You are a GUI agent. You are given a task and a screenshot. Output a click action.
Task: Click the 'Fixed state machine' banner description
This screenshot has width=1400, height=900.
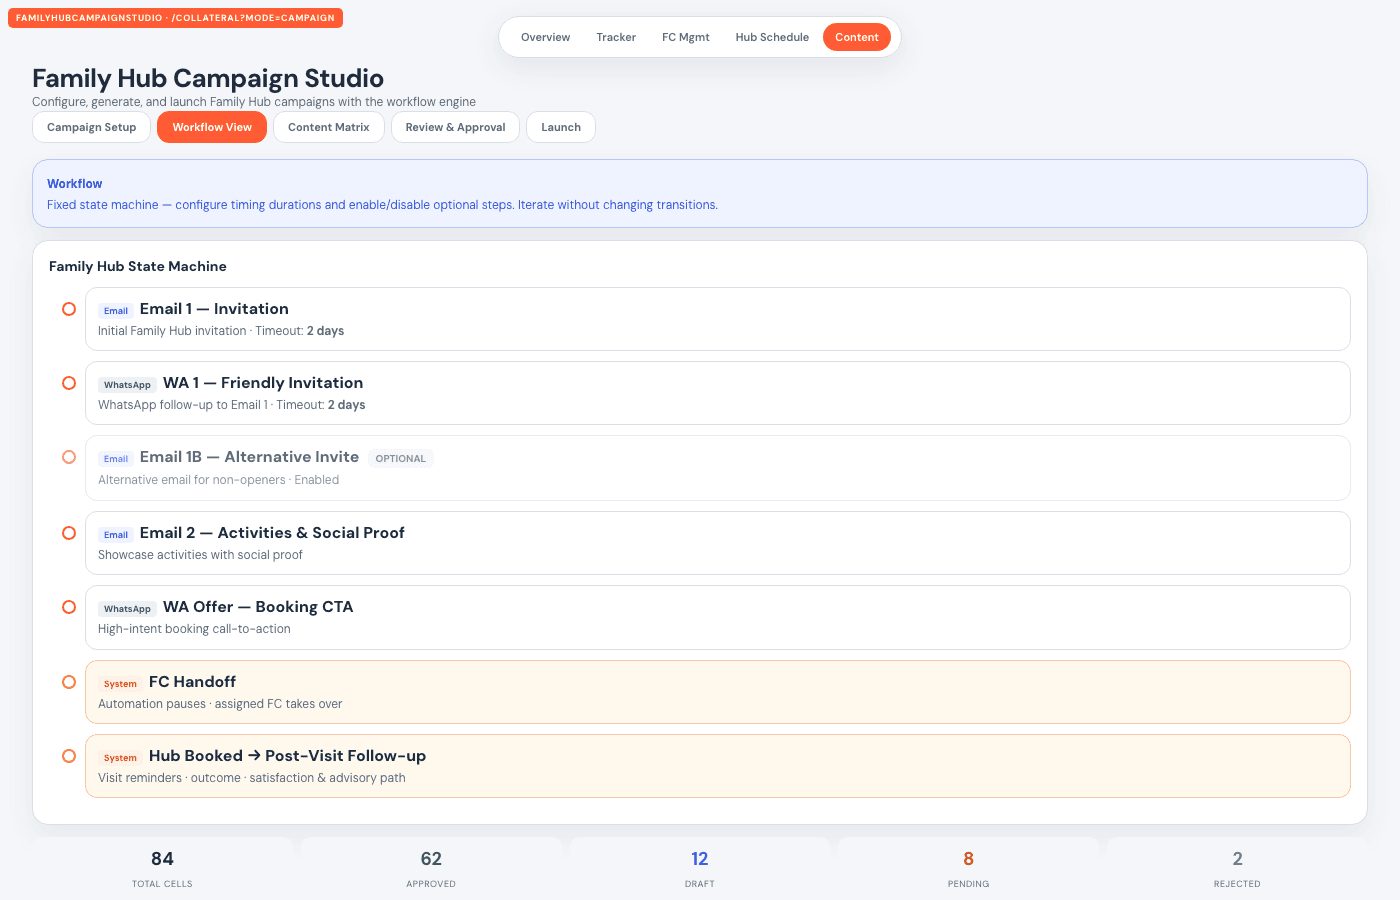[382, 205]
